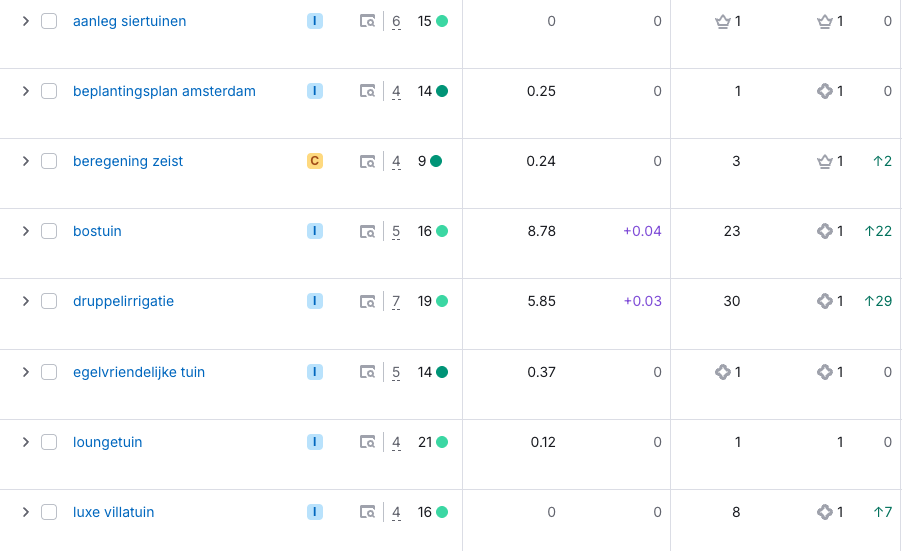Open SERP icon for luxe villatuin

click(368, 512)
